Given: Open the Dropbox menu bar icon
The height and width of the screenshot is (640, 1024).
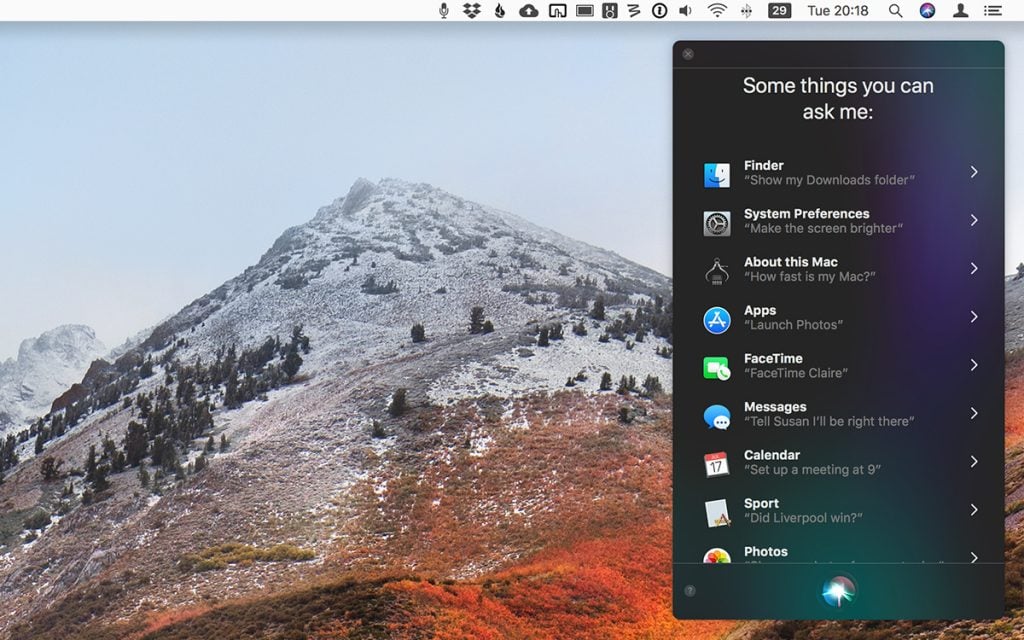Looking at the screenshot, I should click(x=472, y=10).
